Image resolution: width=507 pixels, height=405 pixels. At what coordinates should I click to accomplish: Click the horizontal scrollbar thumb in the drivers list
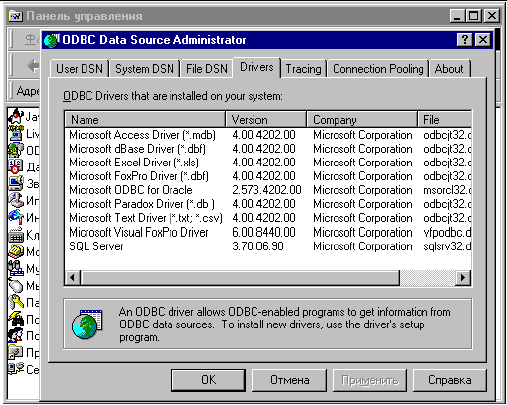pos(240,277)
